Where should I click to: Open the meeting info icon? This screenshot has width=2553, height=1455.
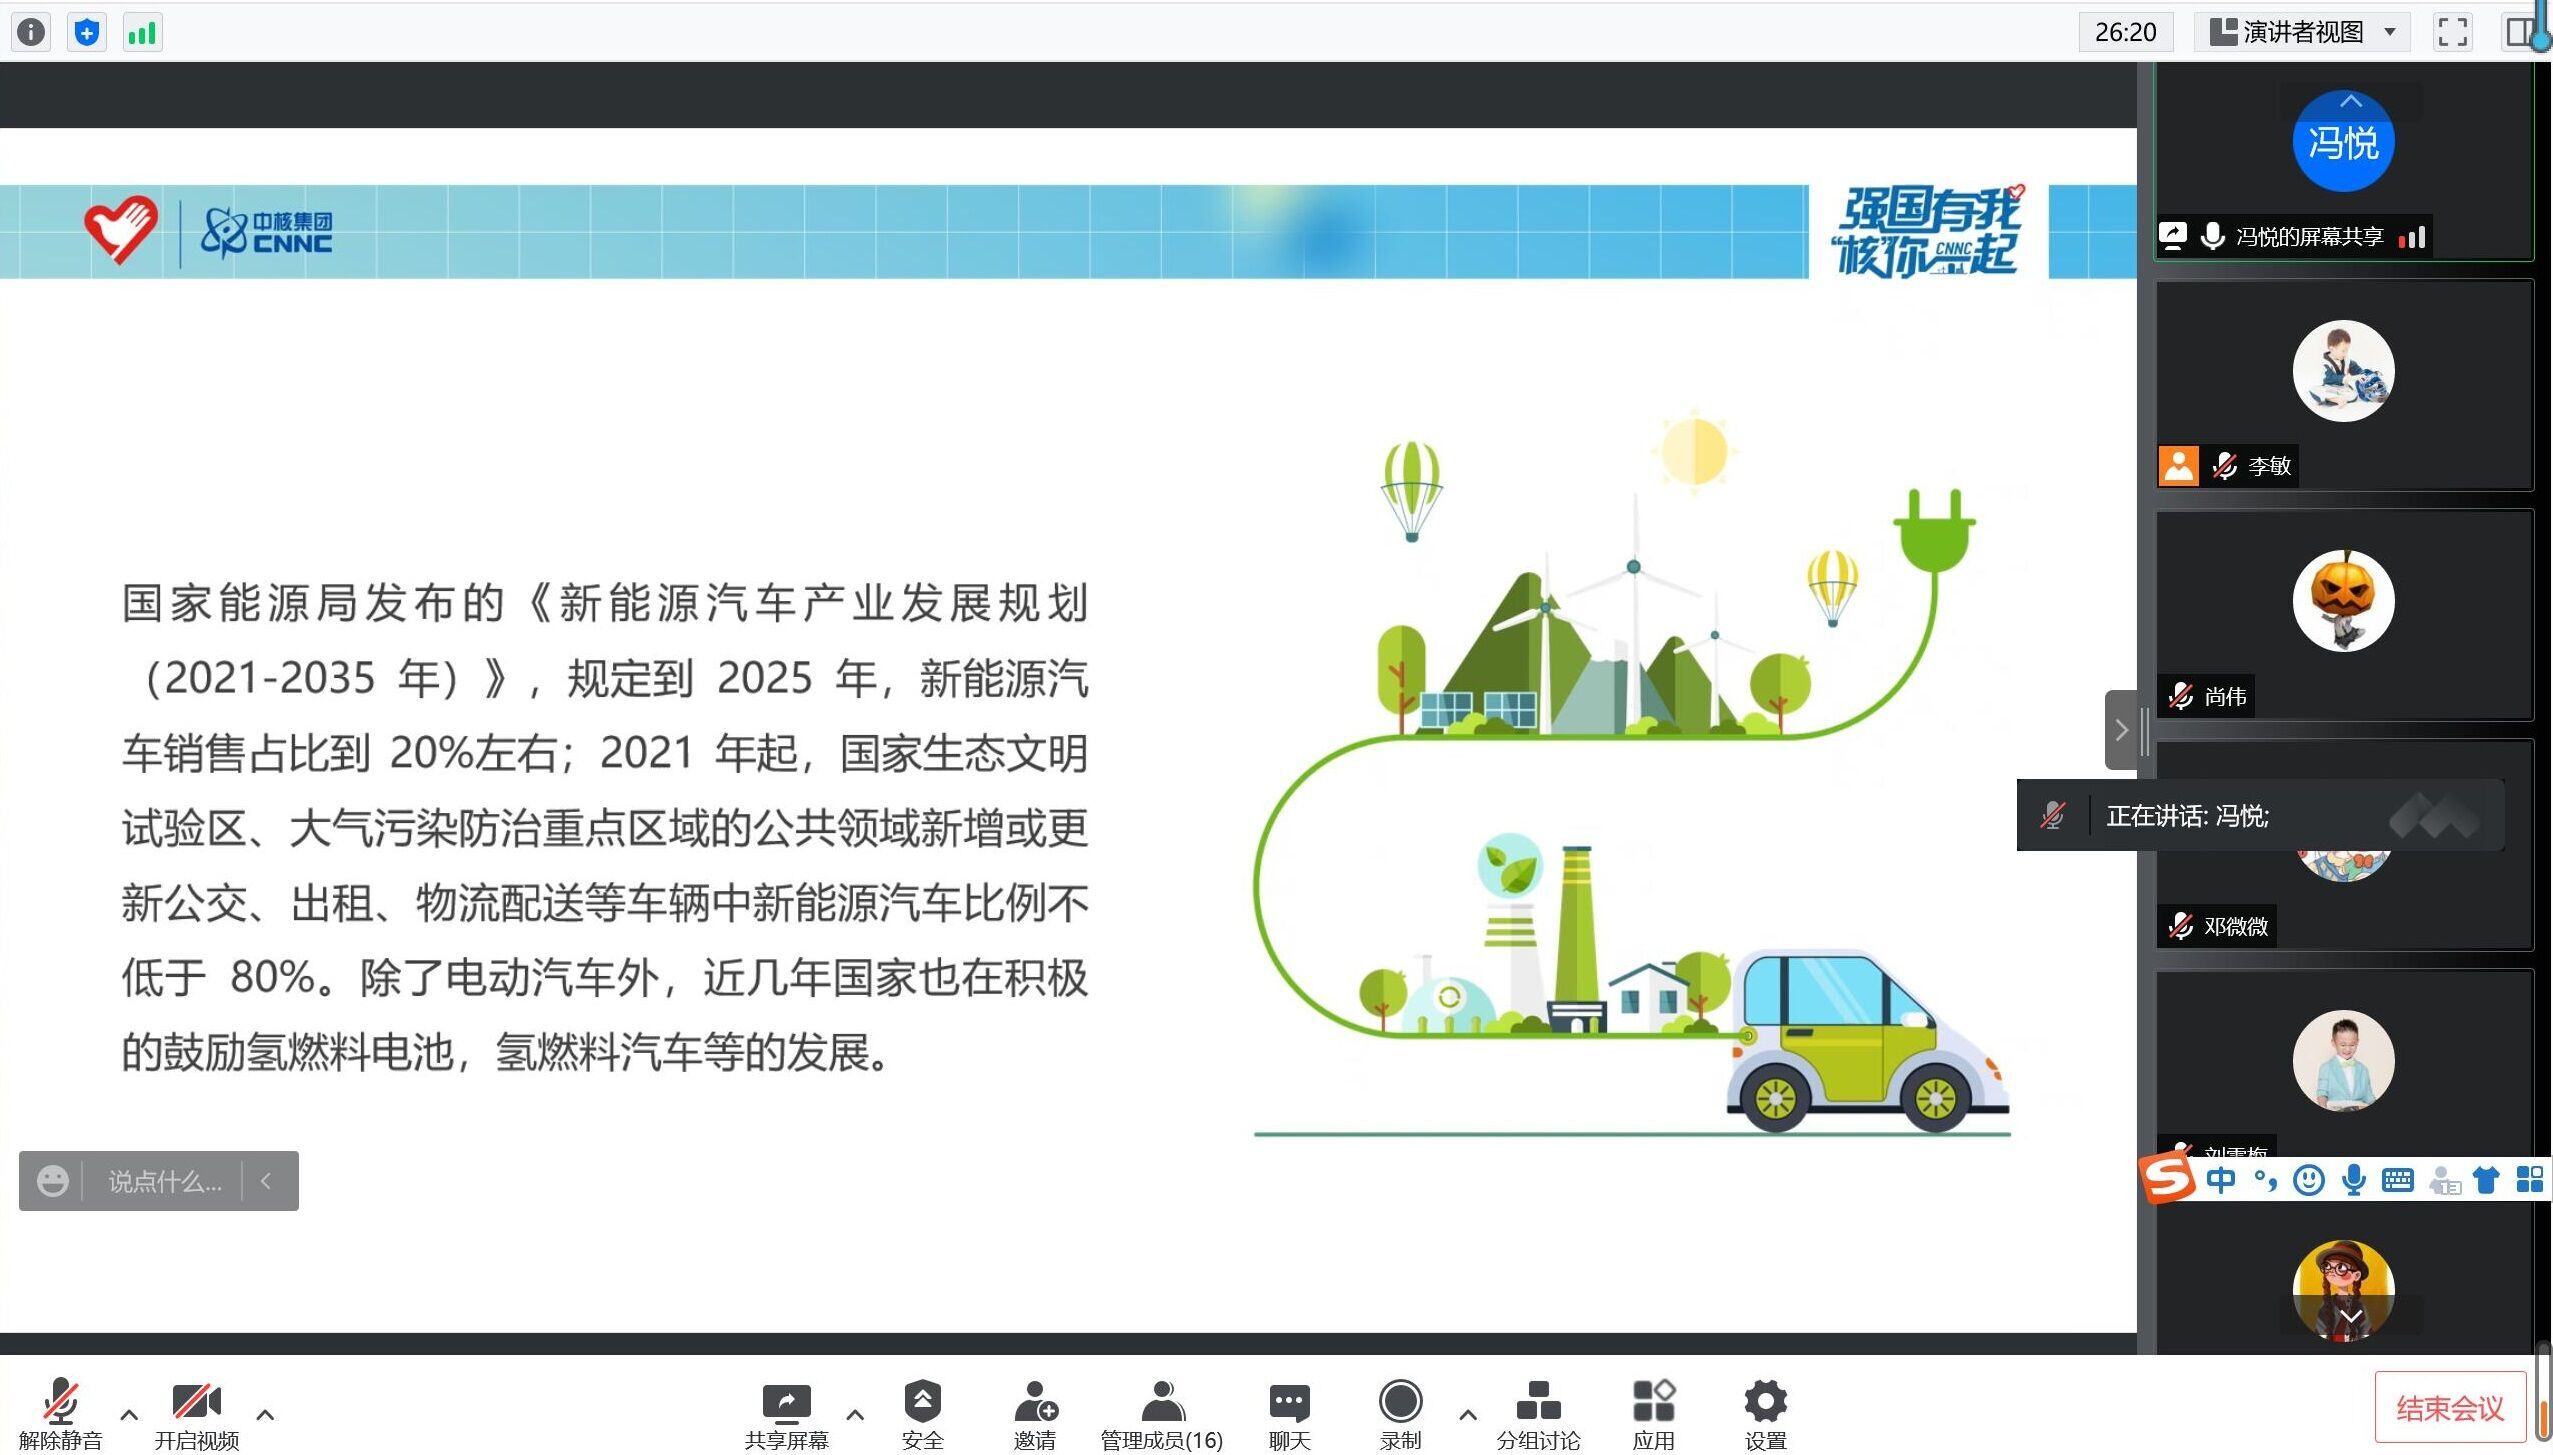point(31,32)
